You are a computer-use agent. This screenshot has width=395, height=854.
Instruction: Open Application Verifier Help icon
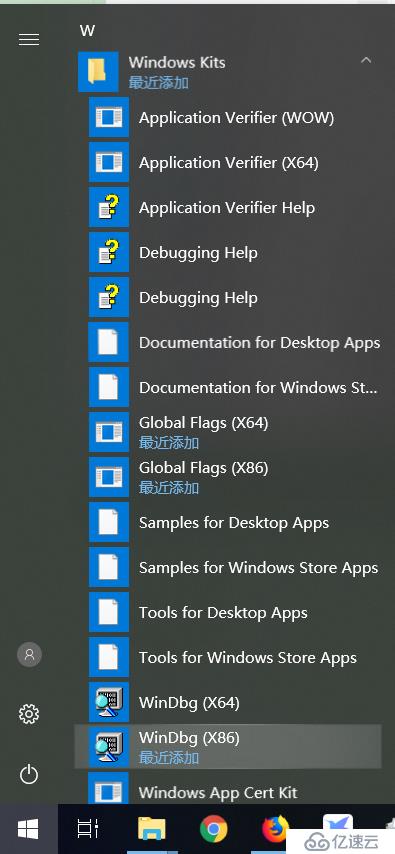(109, 207)
